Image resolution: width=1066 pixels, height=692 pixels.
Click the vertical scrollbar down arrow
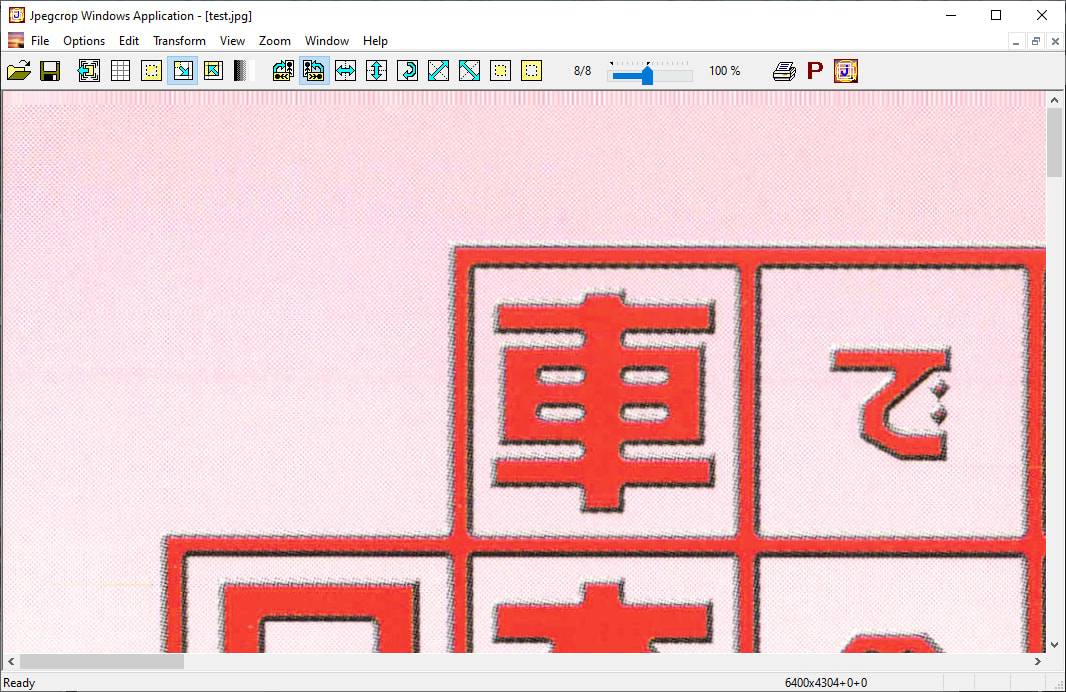[x=1055, y=645]
